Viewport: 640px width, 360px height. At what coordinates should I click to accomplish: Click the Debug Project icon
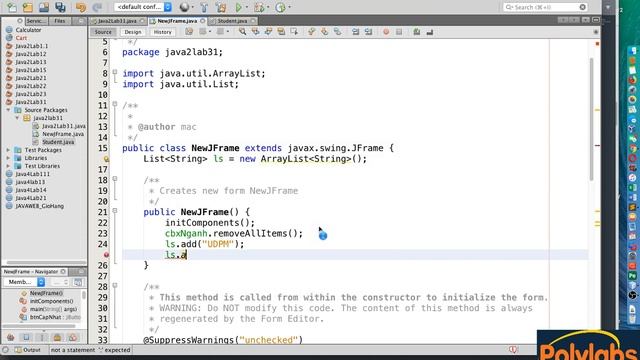point(259,7)
